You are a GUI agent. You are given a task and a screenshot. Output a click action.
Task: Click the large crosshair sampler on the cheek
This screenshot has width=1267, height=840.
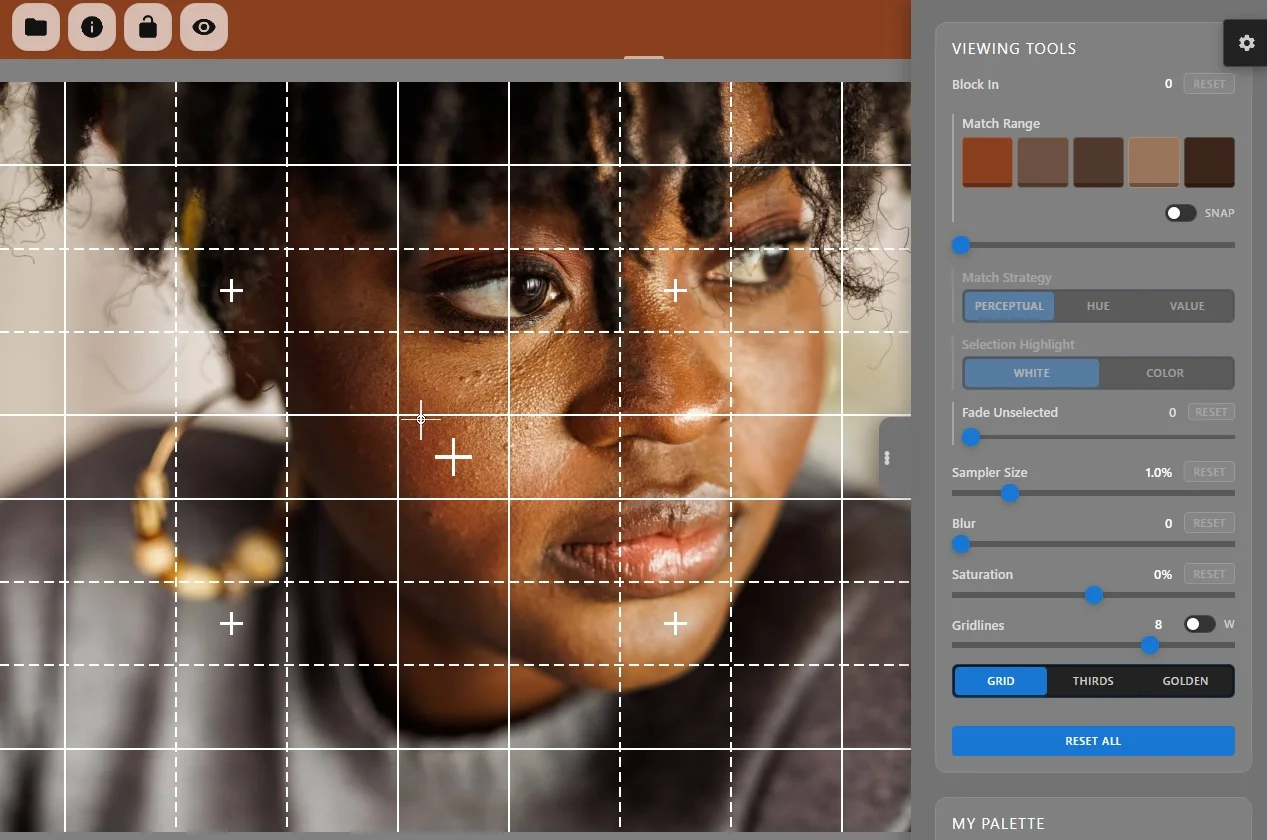tap(453, 457)
